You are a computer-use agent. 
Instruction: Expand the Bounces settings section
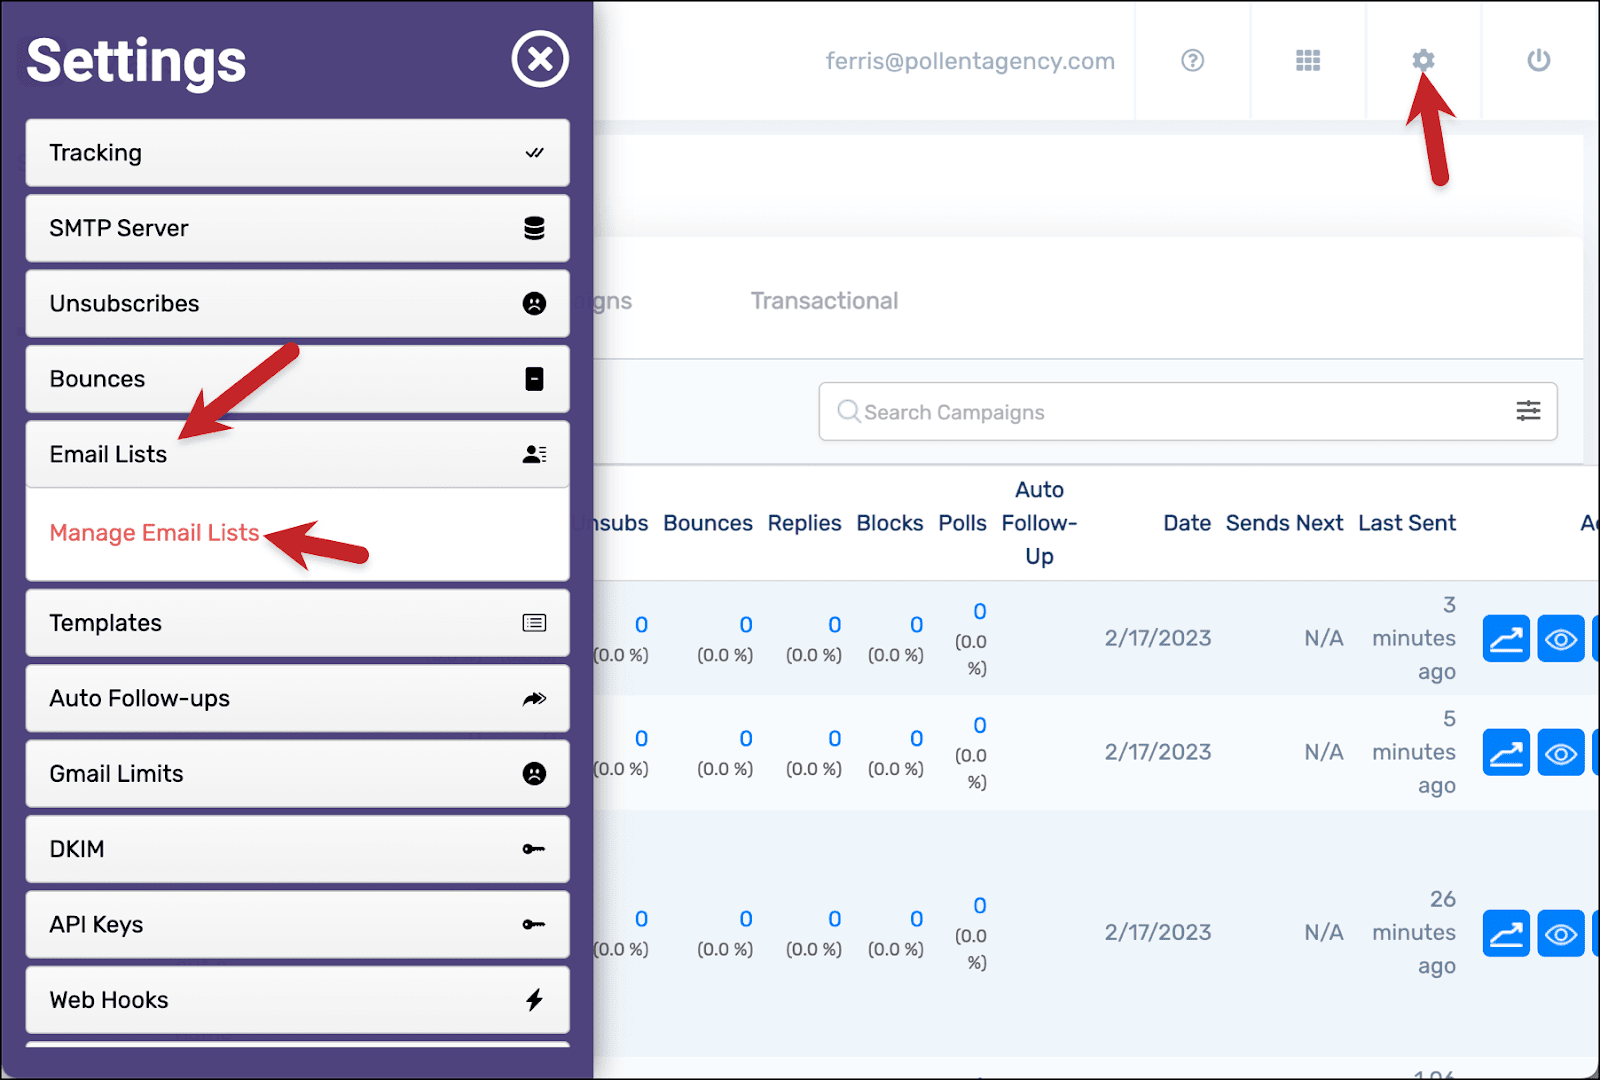click(x=297, y=379)
